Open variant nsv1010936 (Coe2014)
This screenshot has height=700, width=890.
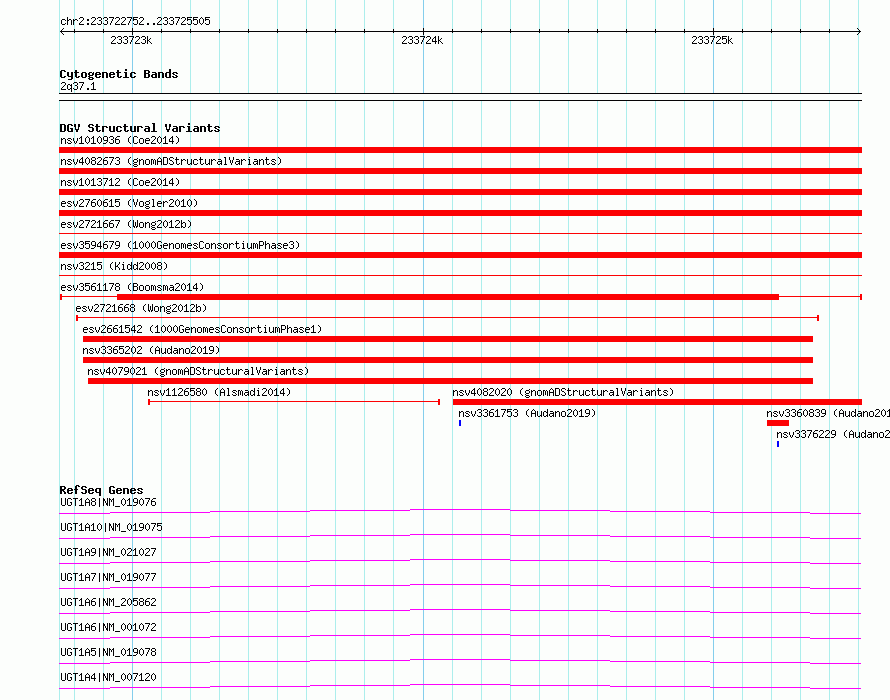pos(120,140)
